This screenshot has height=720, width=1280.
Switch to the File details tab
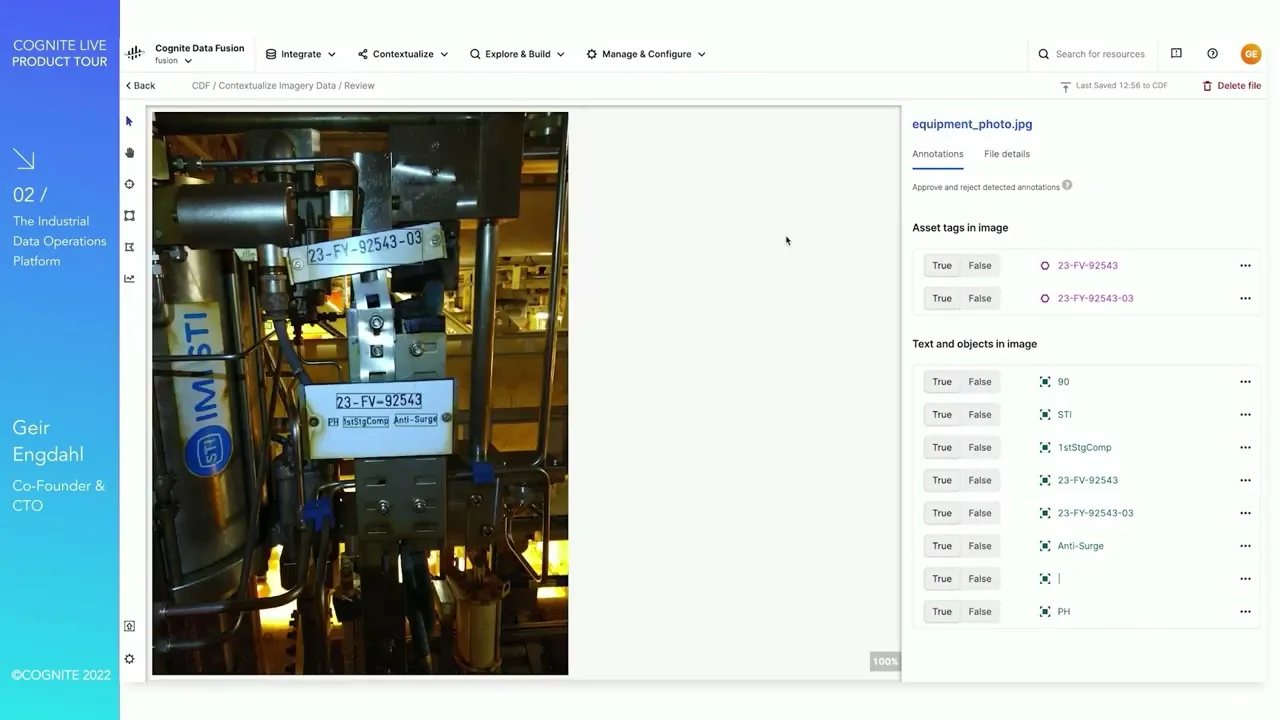pos(1007,154)
